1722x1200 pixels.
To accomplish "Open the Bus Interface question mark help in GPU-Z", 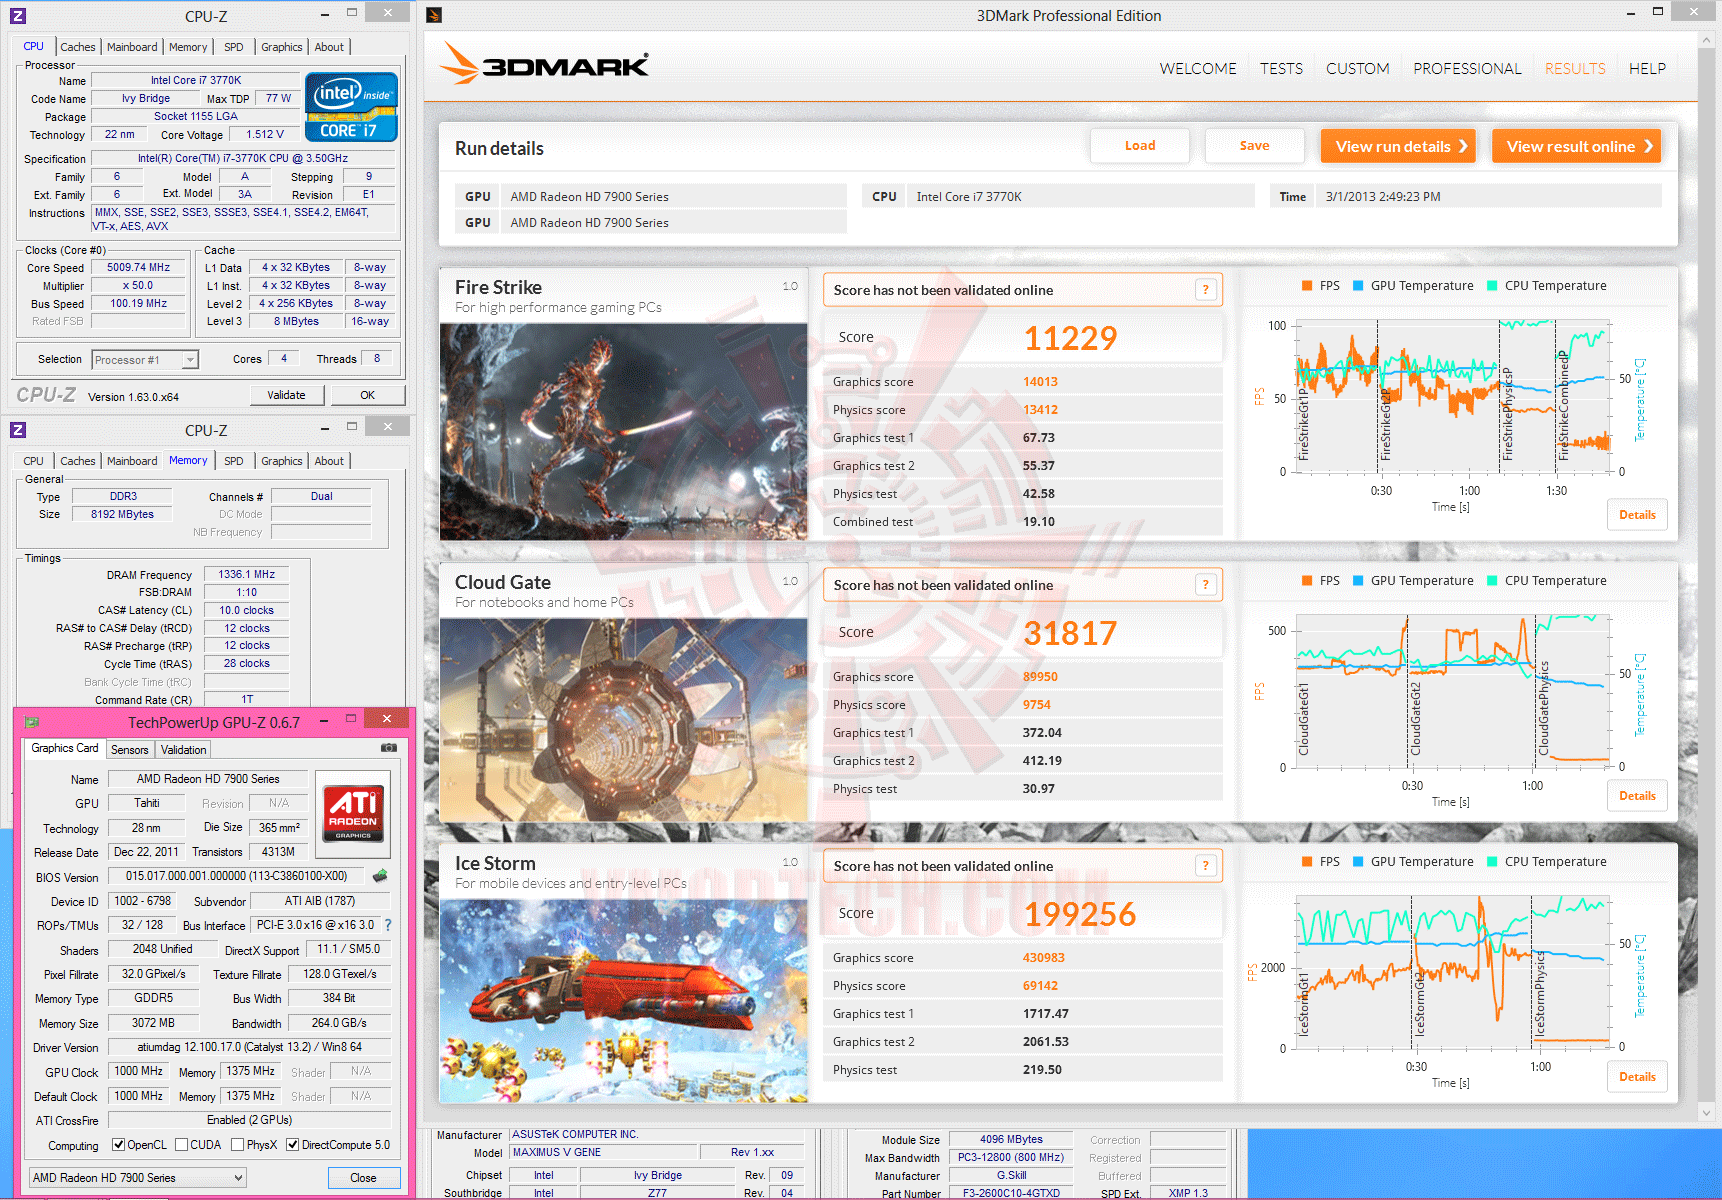I will (388, 925).
